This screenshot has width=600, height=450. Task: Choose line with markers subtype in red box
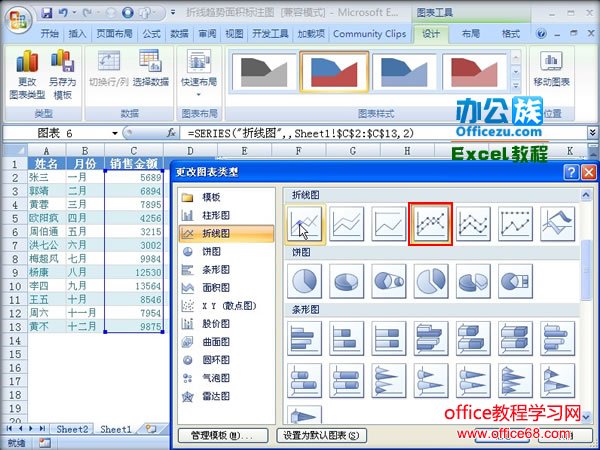pyautogui.click(x=431, y=224)
